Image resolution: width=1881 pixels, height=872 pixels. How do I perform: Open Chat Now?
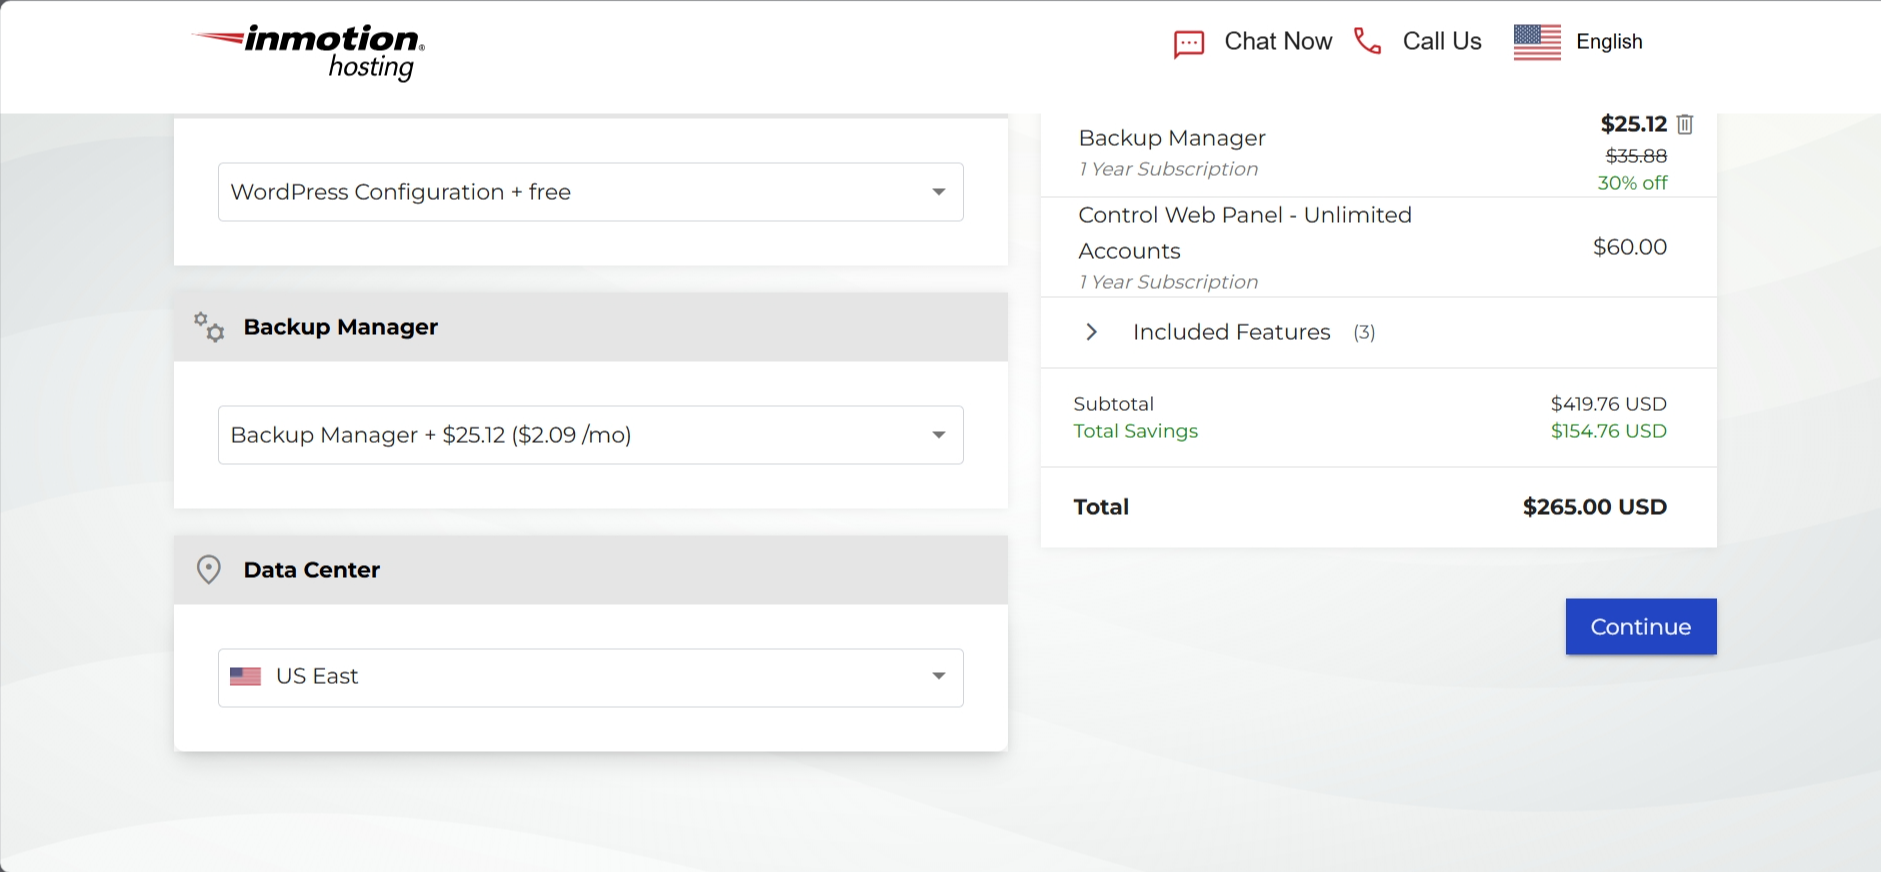[1278, 41]
